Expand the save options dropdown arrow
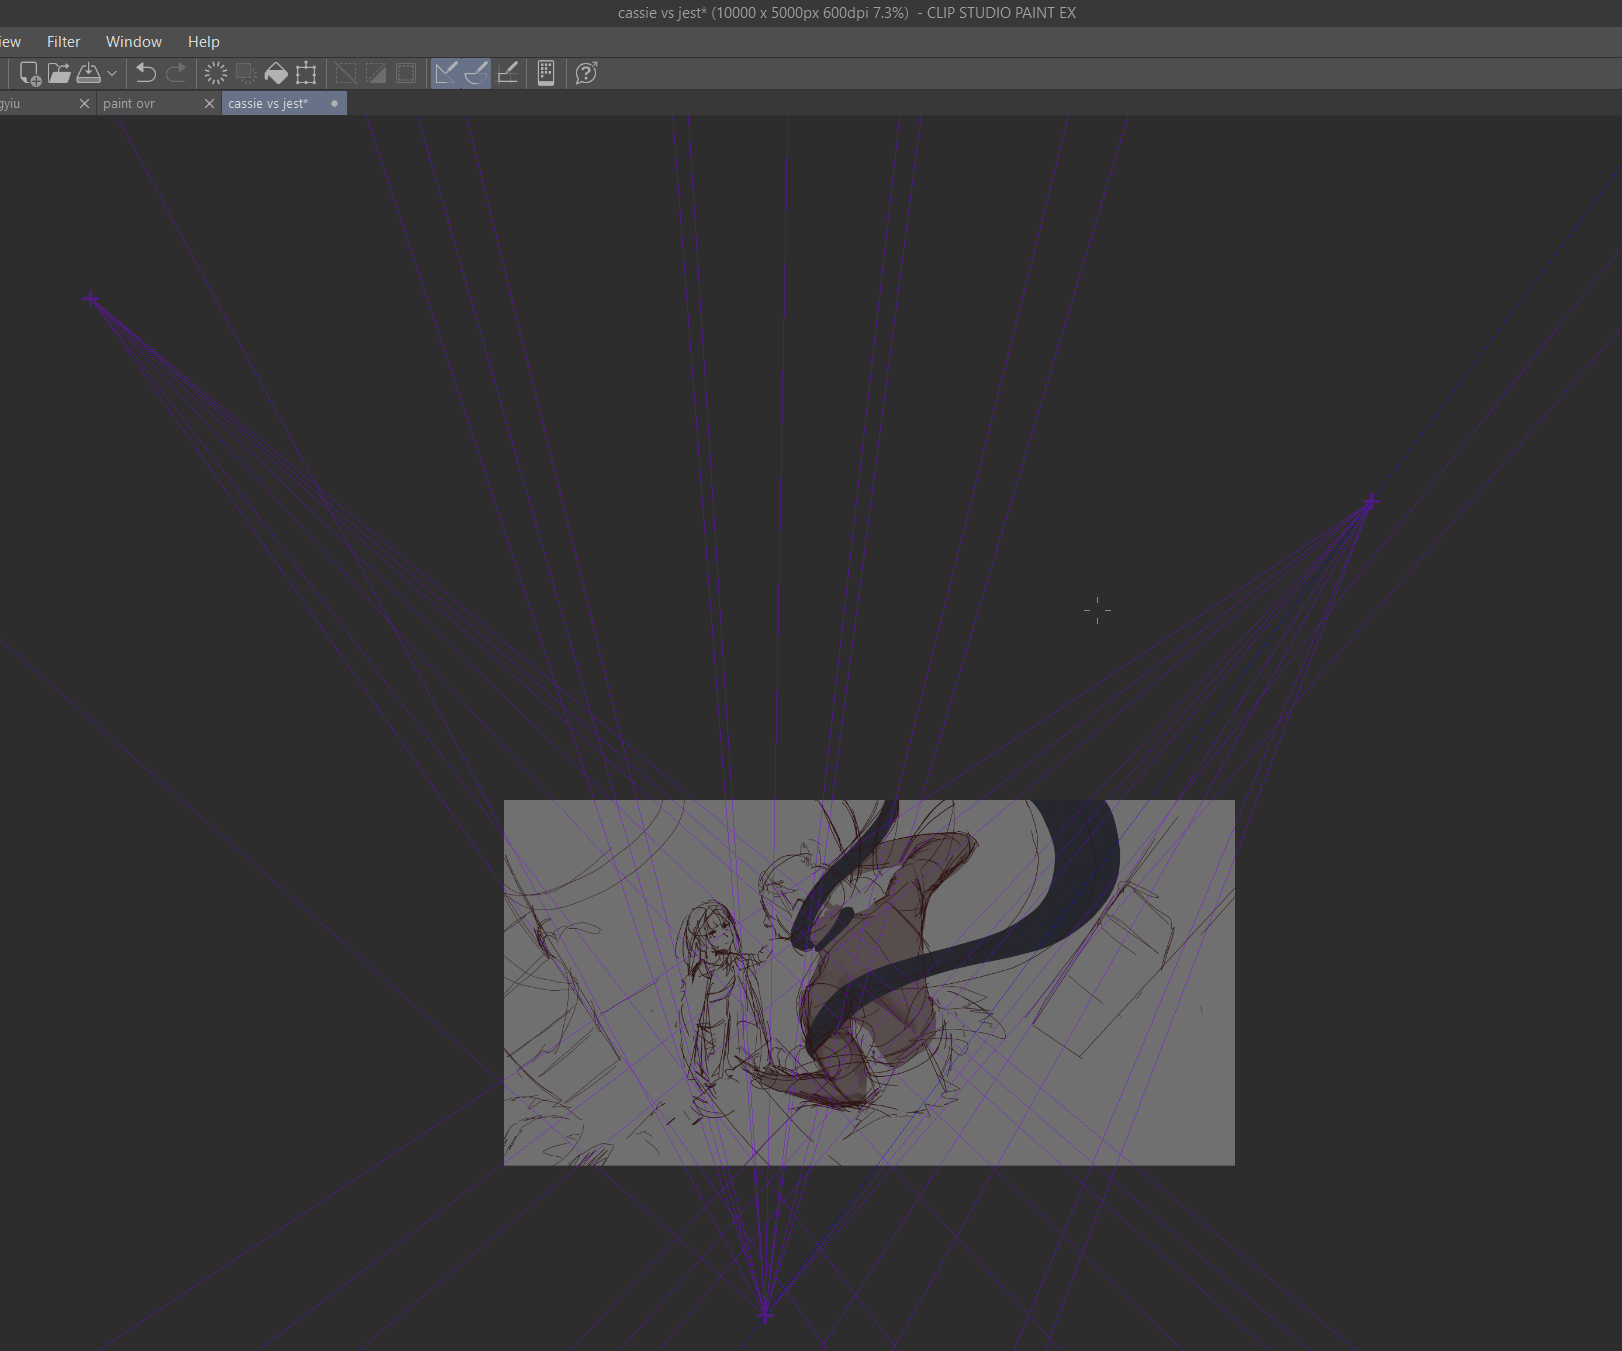1622x1351 pixels. (x=112, y=73)
